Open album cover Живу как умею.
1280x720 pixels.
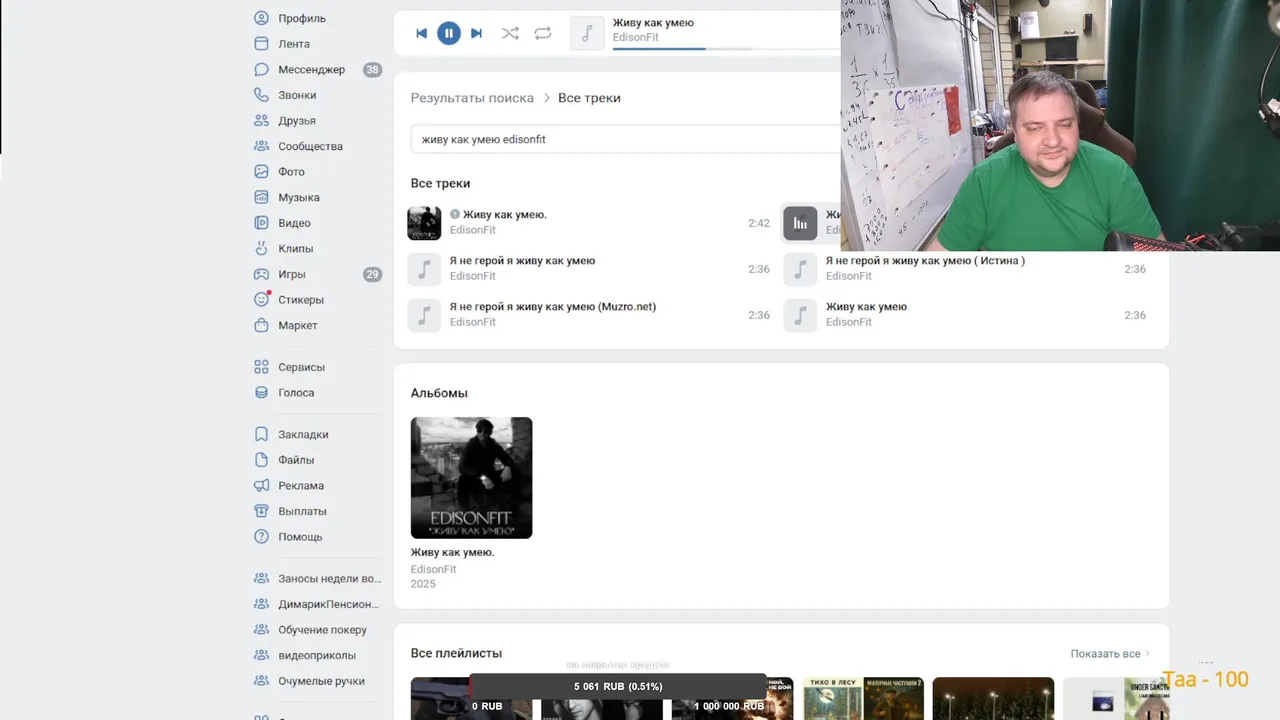point(471,478)
